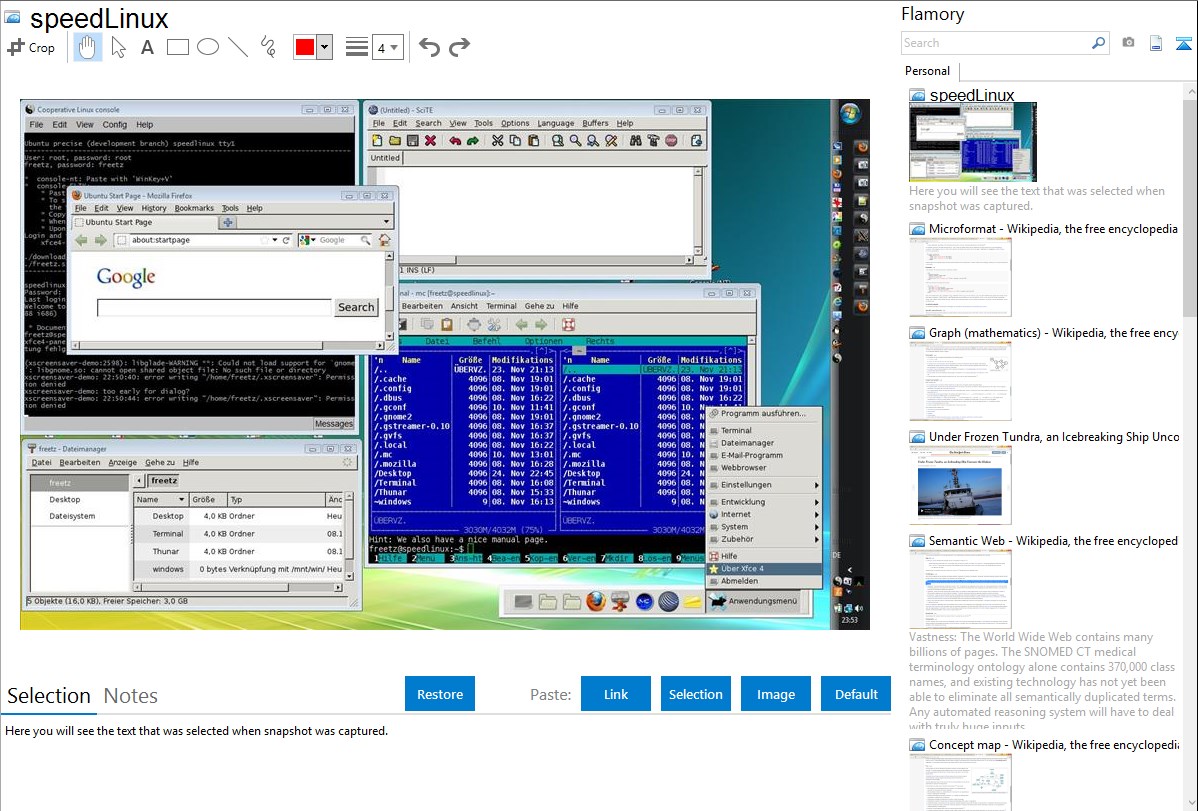Expand the Internet submenu
This screenshot has width=1198, height=811.
[764, 514]
